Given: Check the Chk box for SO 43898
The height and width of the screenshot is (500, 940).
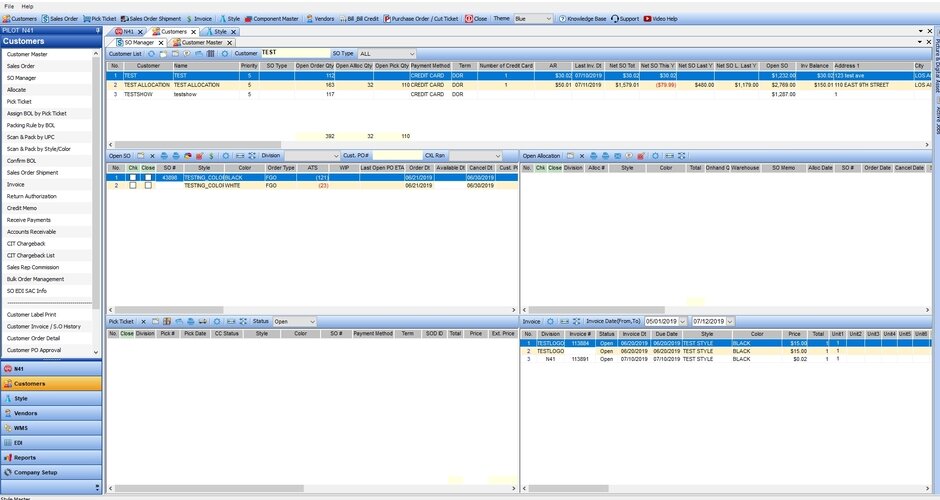Looking at the screenshot, I should 132,177.
